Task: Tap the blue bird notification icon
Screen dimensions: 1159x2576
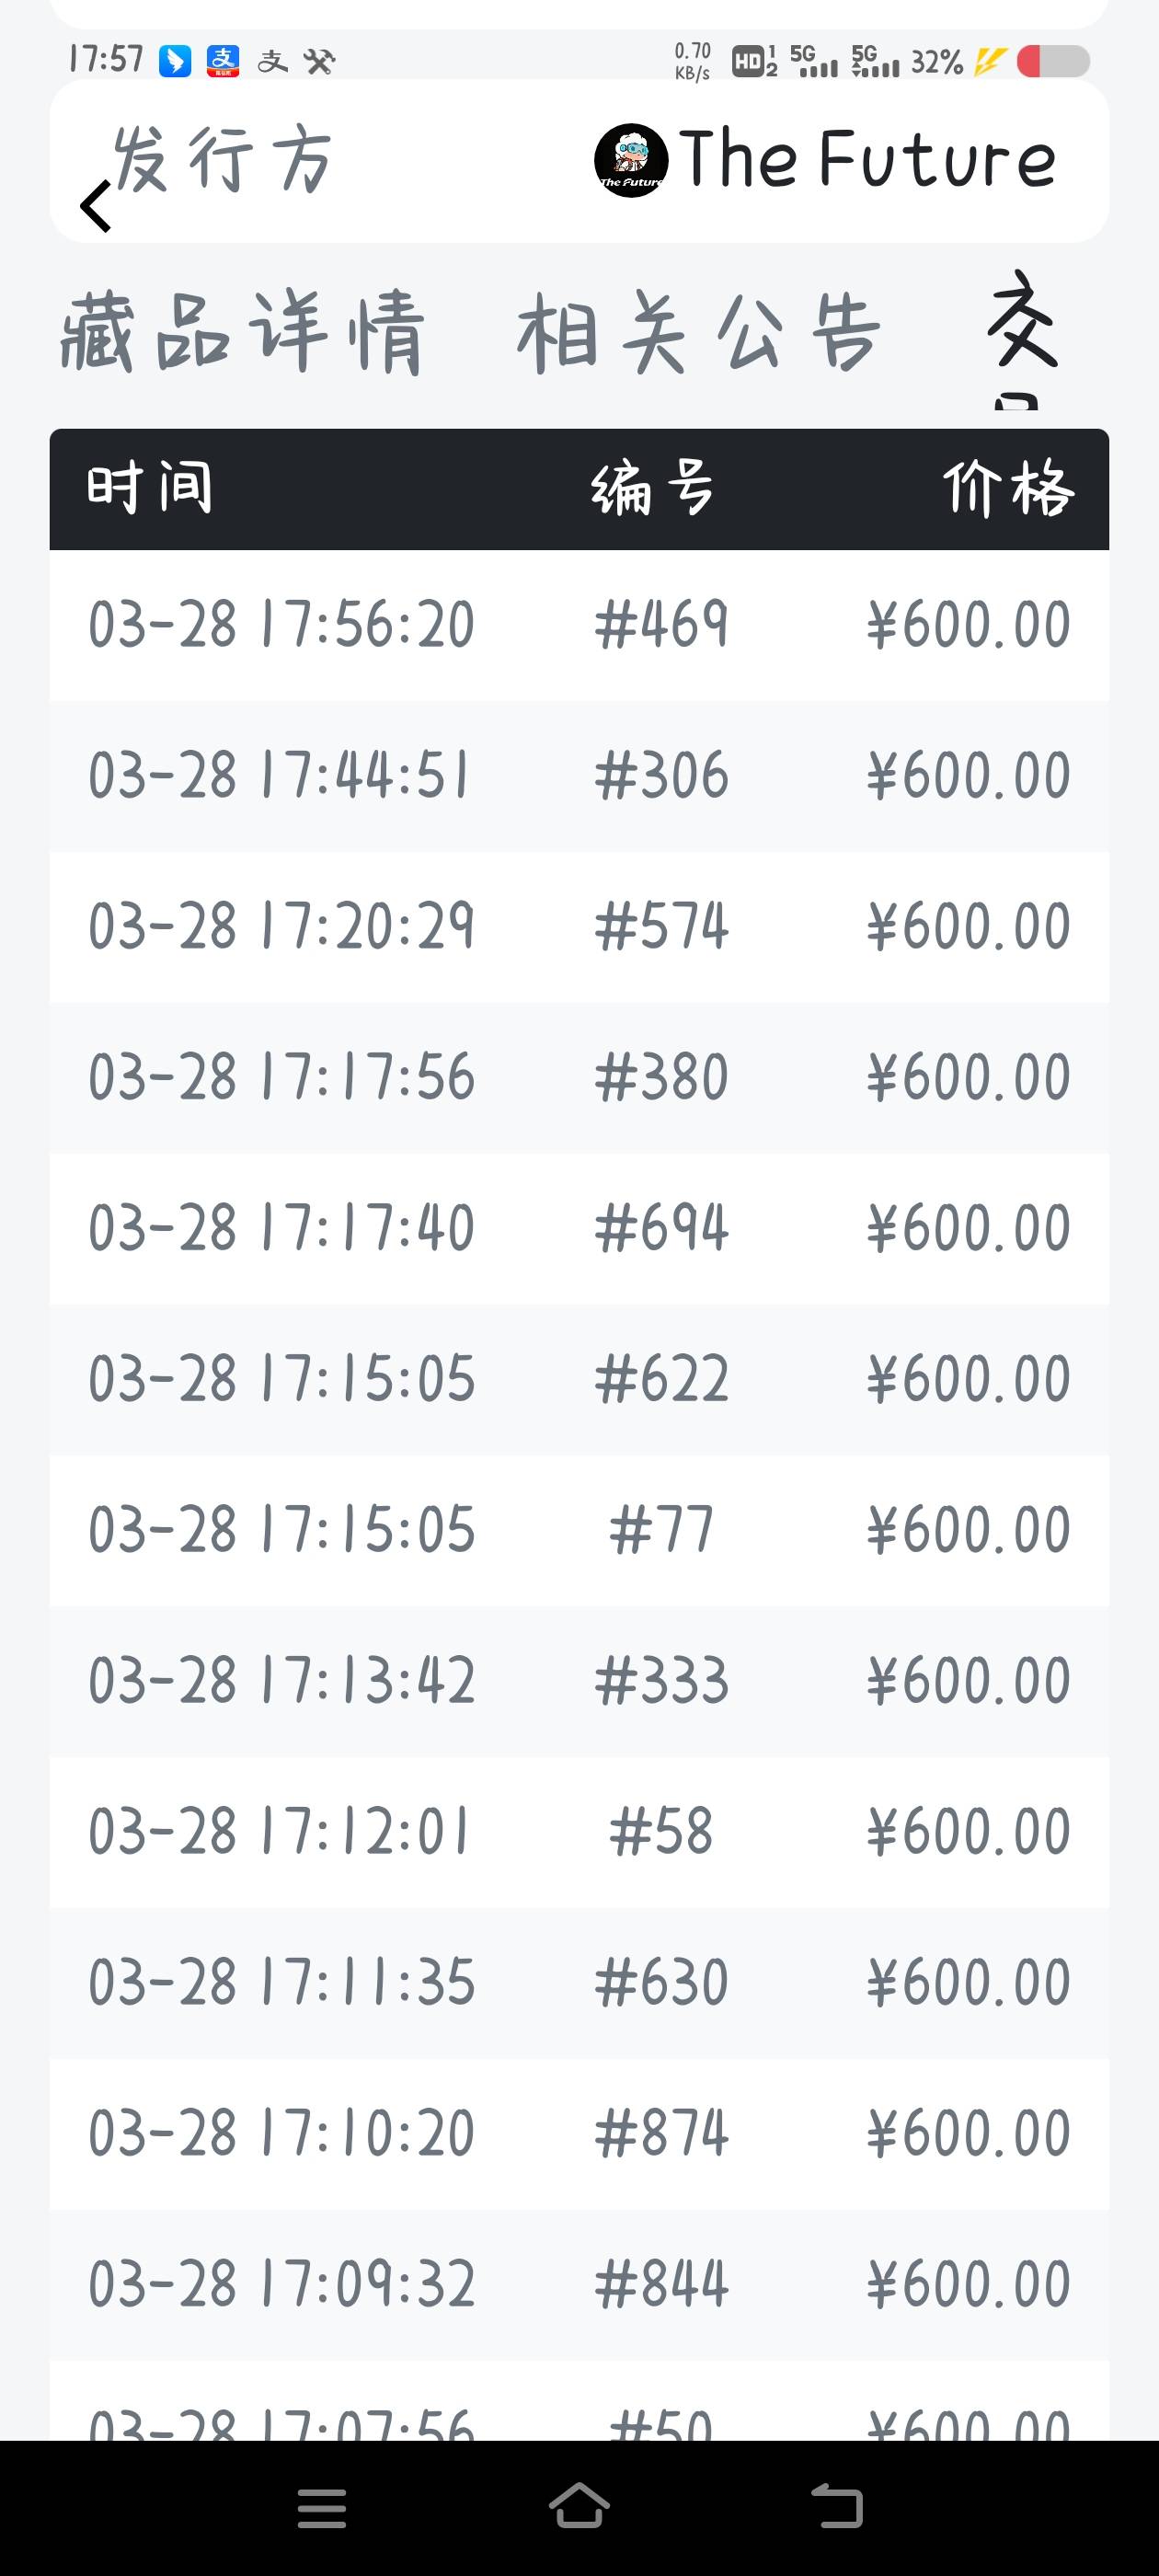Action: point(175,61)
